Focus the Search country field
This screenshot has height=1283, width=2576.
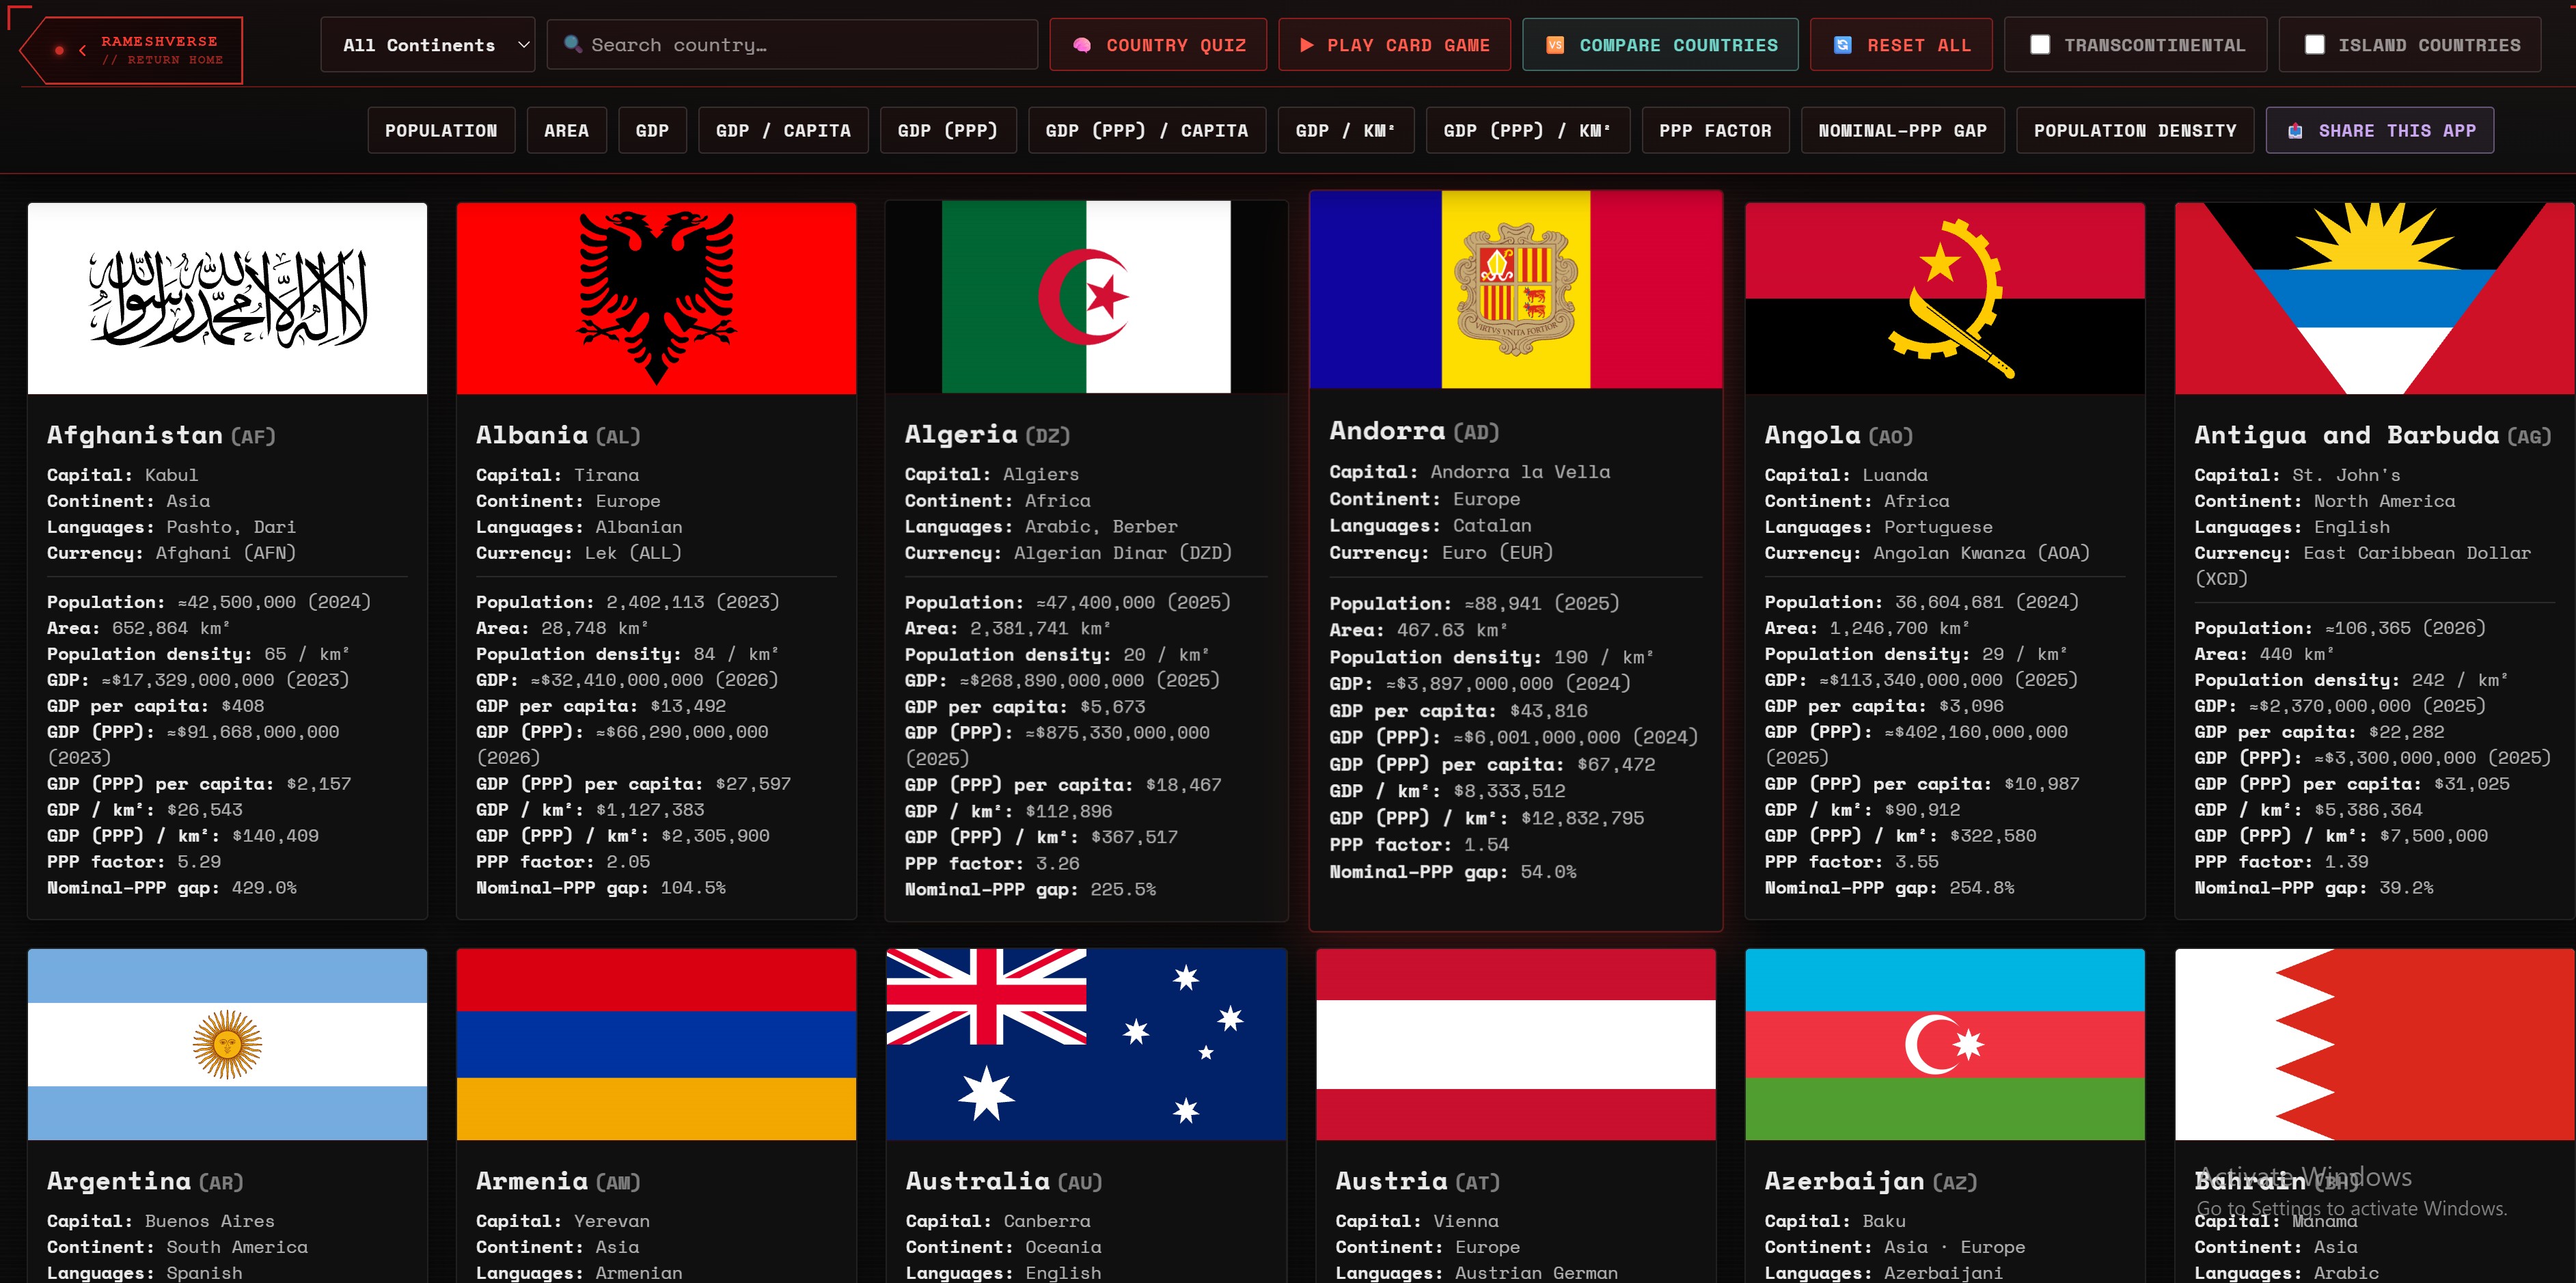click(792, 45)
